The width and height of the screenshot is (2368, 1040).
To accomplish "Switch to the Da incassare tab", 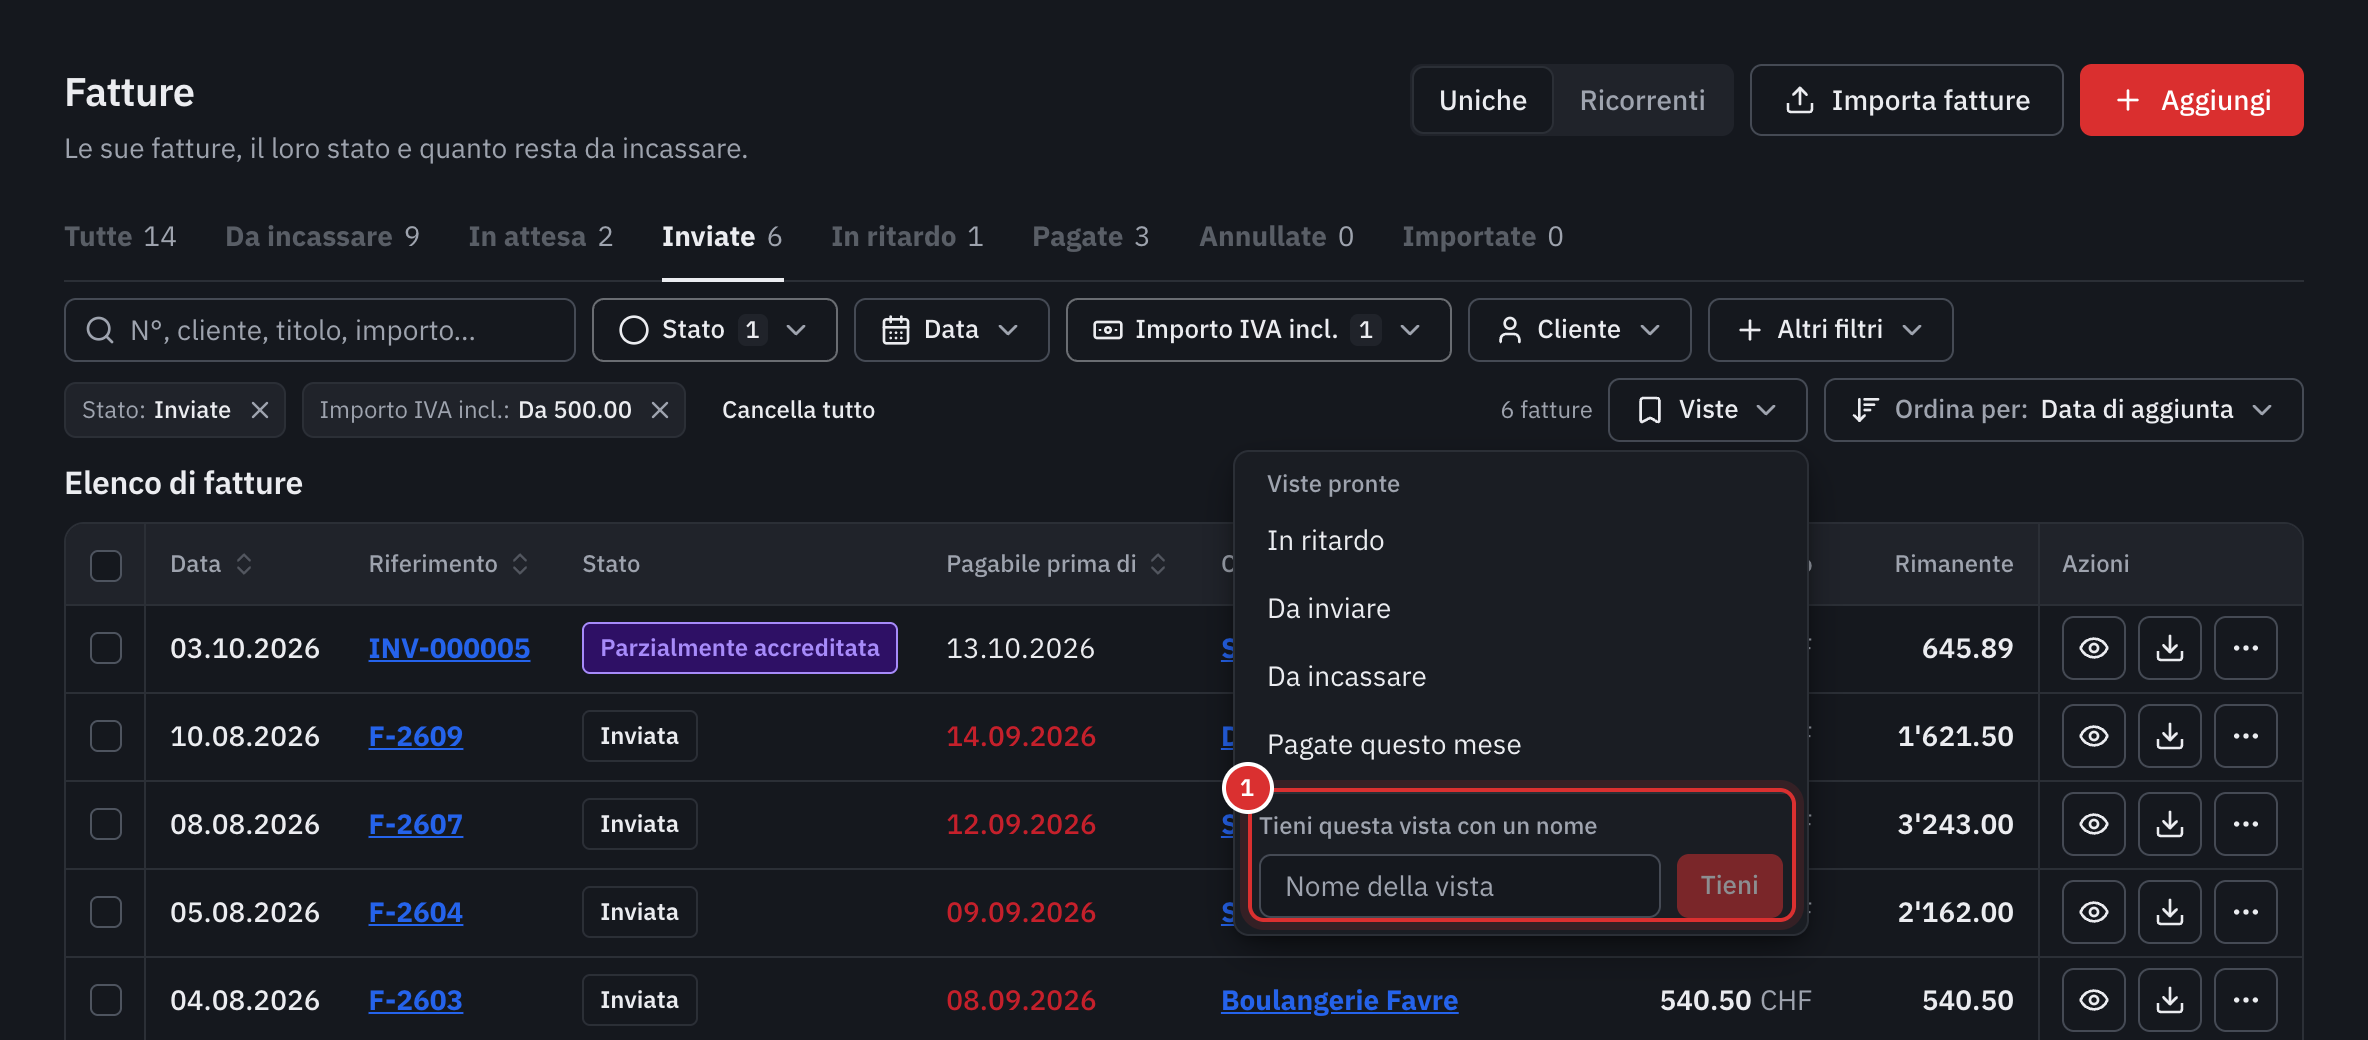I will tap(322, 237).
